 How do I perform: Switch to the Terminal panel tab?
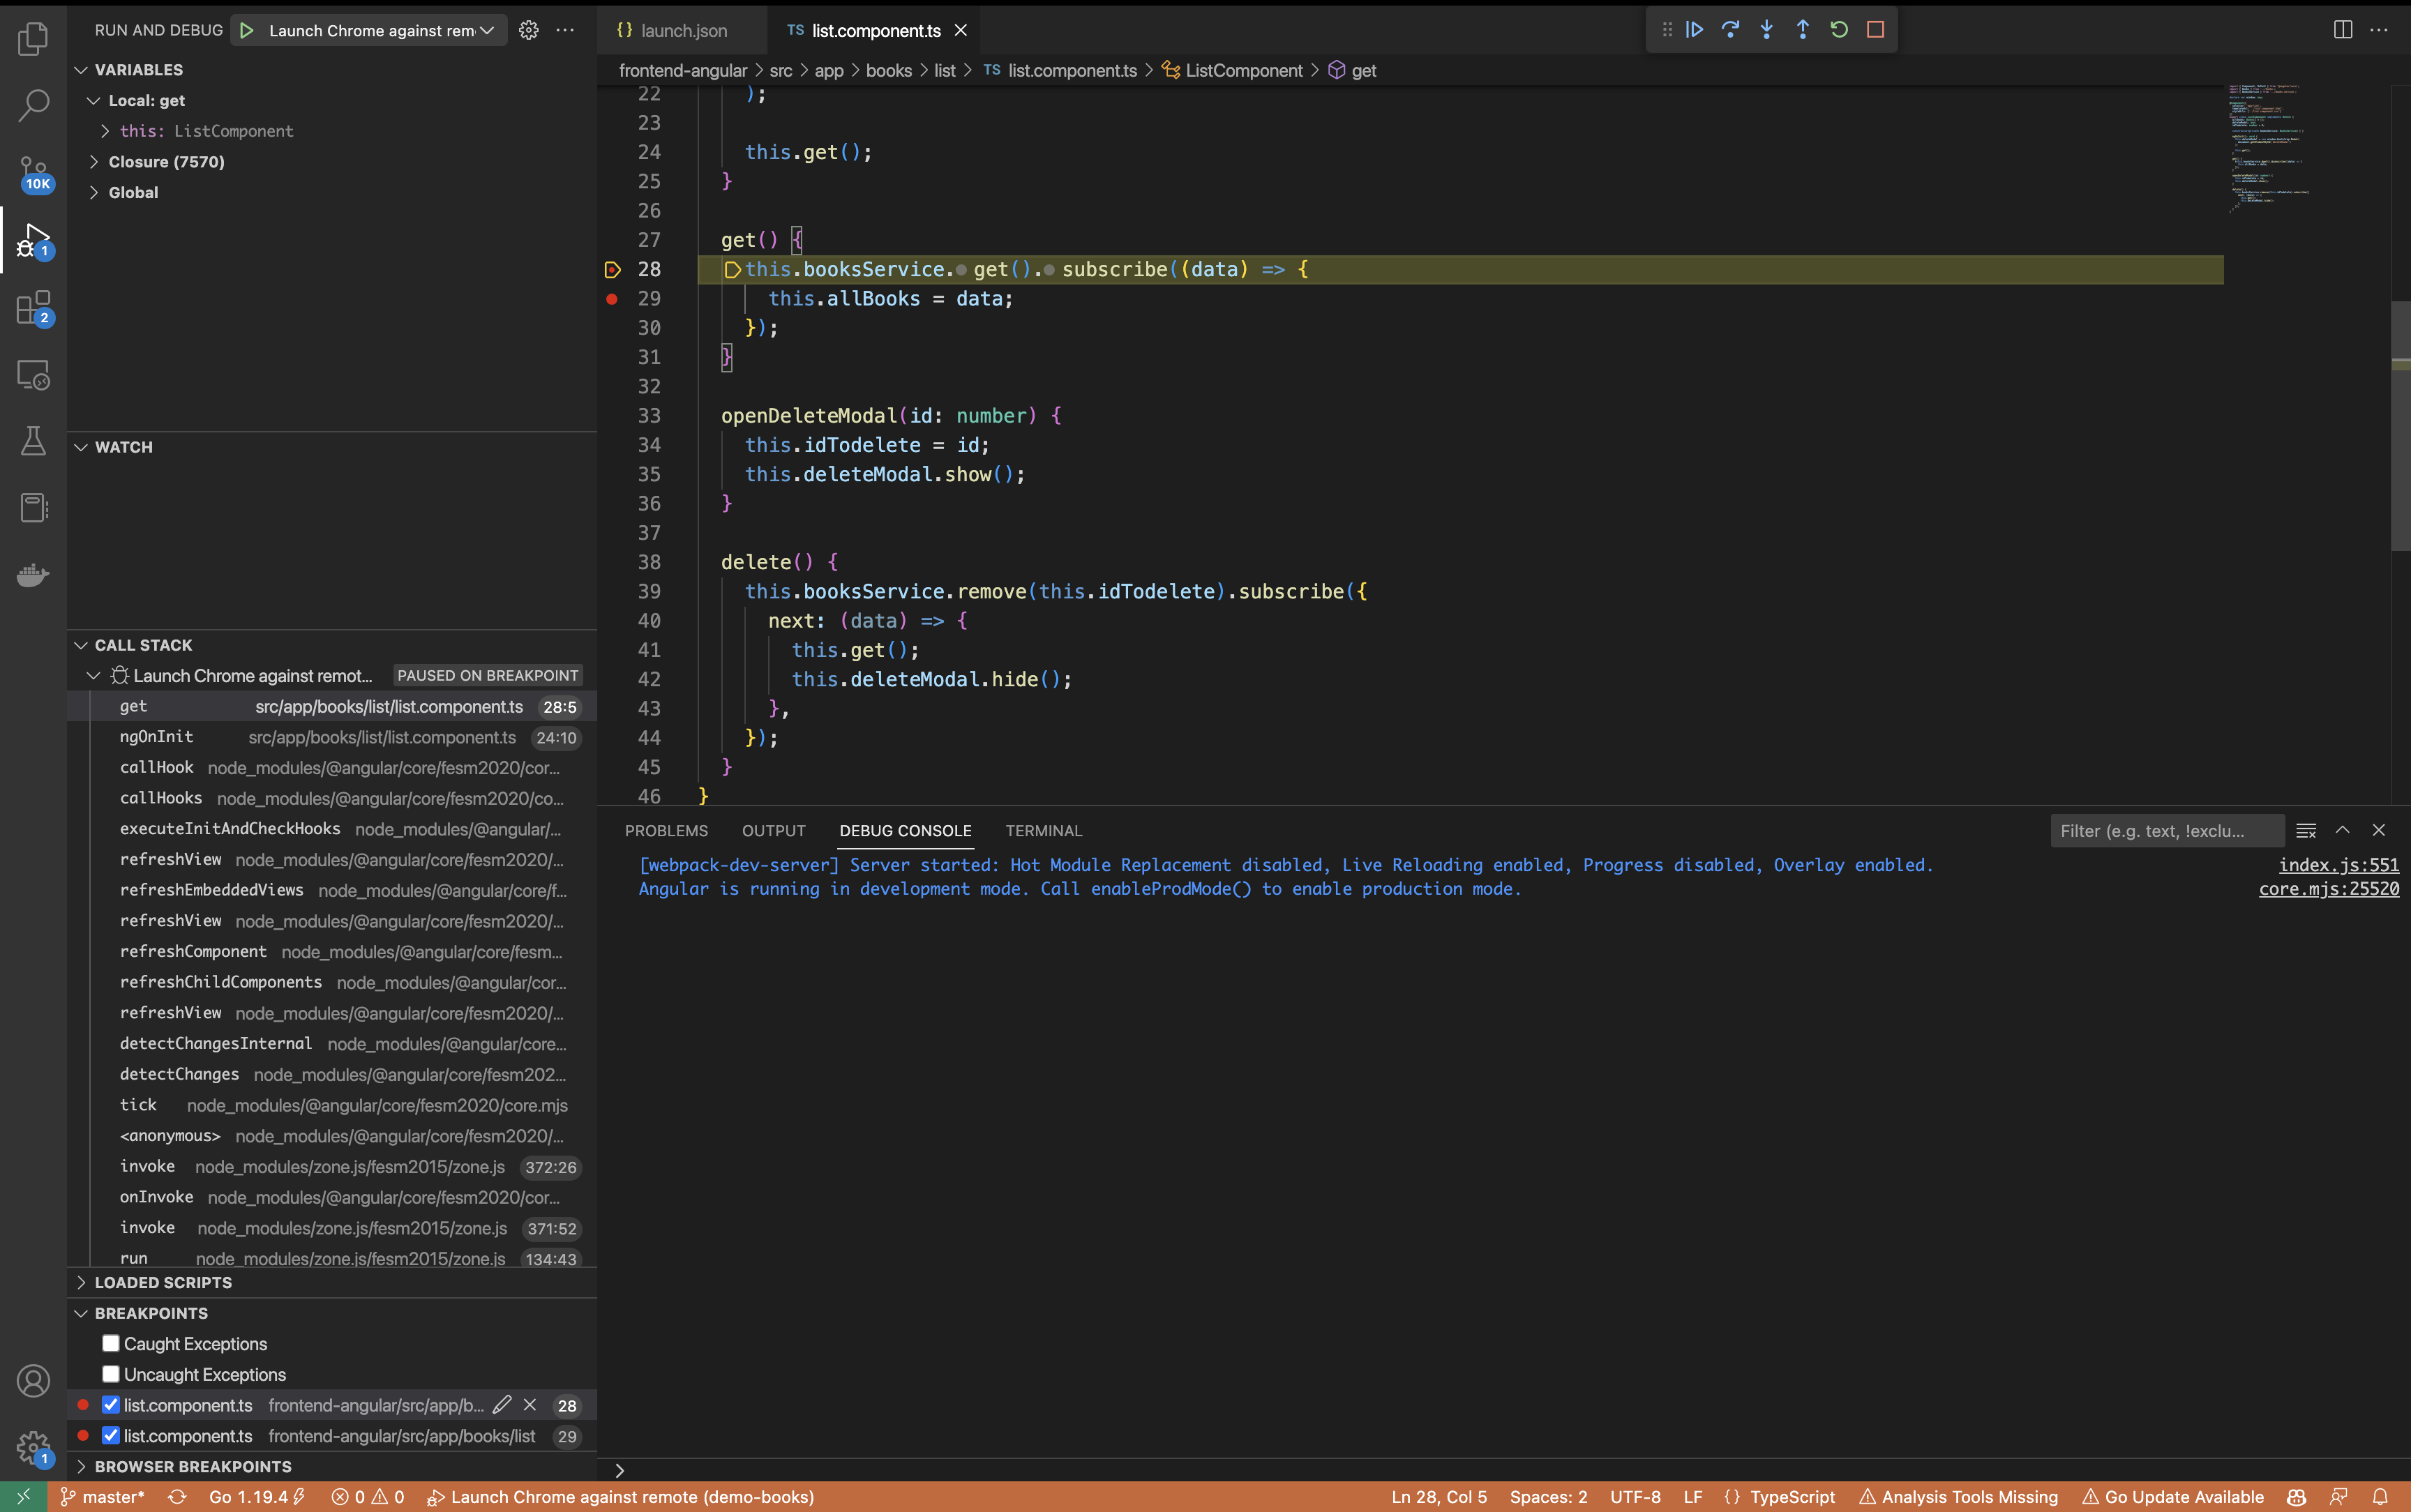click(1043, 830)
